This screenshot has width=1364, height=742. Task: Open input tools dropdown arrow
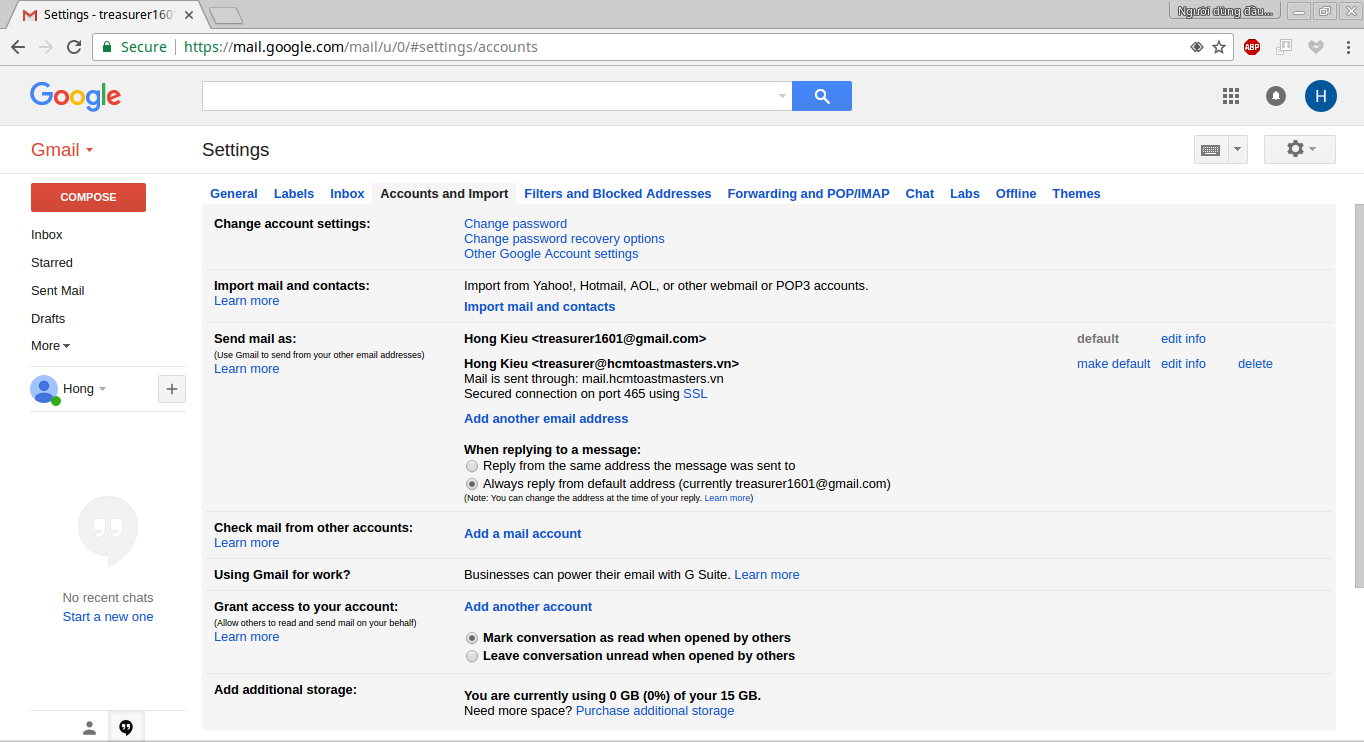click(x=1238, y=150)
